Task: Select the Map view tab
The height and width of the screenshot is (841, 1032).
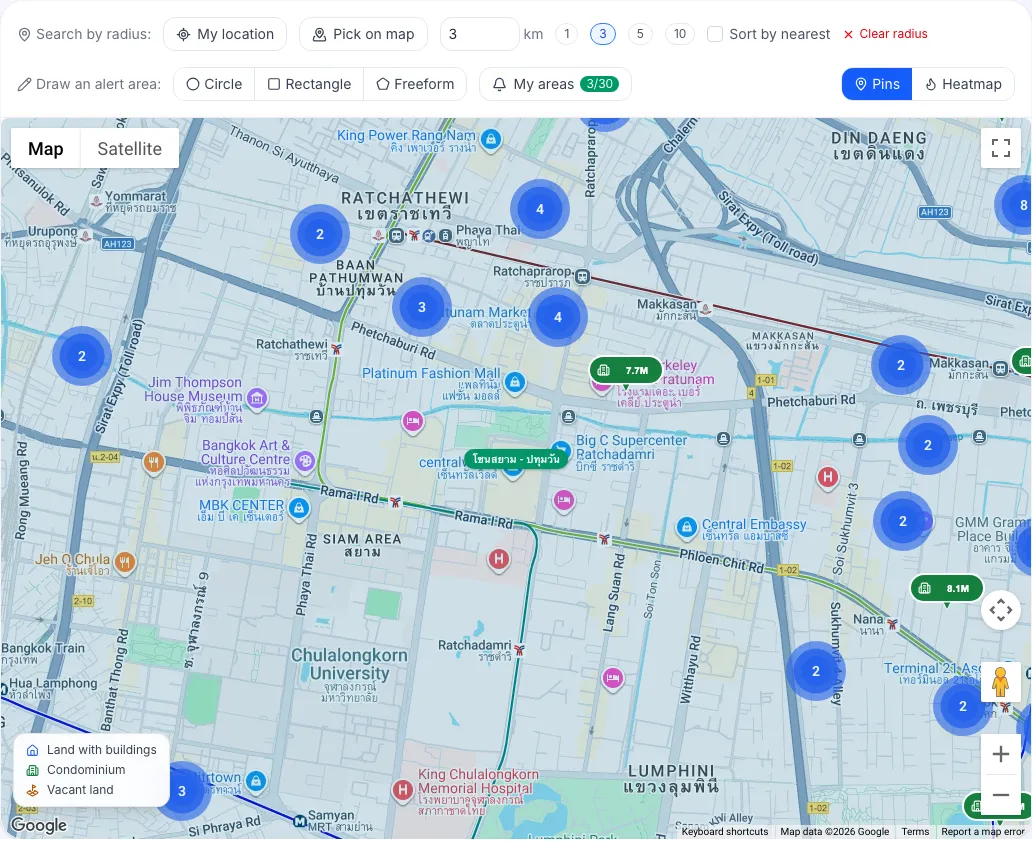Action: [46, 149]
